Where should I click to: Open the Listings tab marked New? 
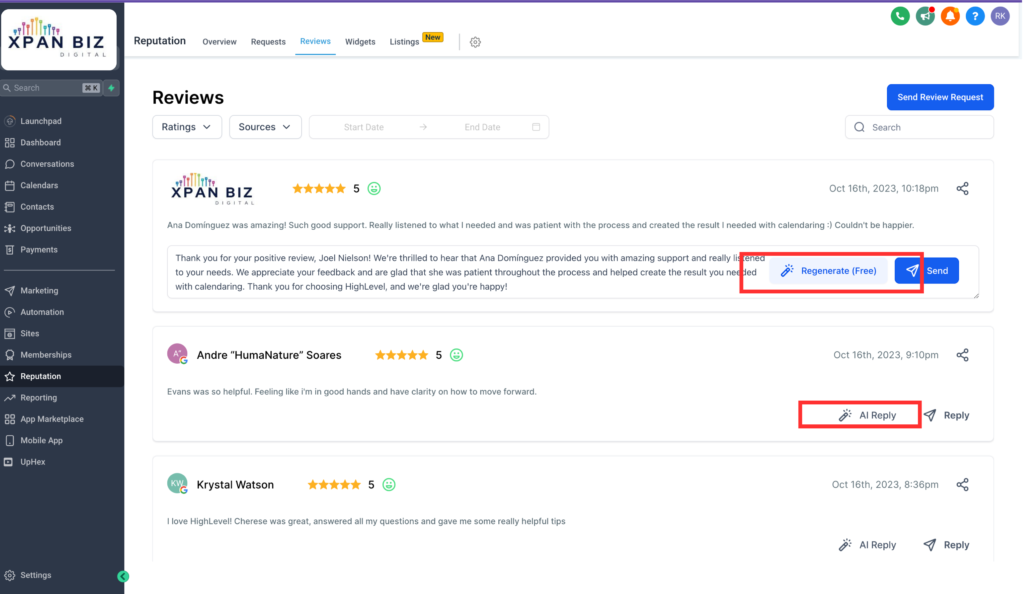pos(404,41)
